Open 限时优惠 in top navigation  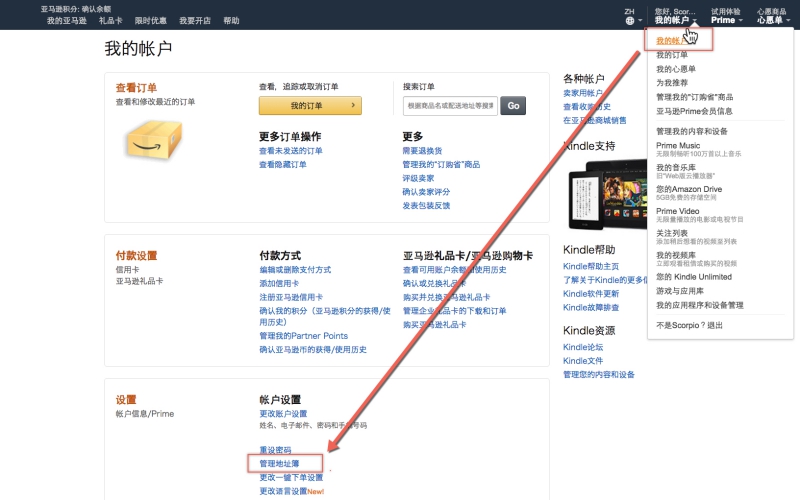[x=151, y=20]
